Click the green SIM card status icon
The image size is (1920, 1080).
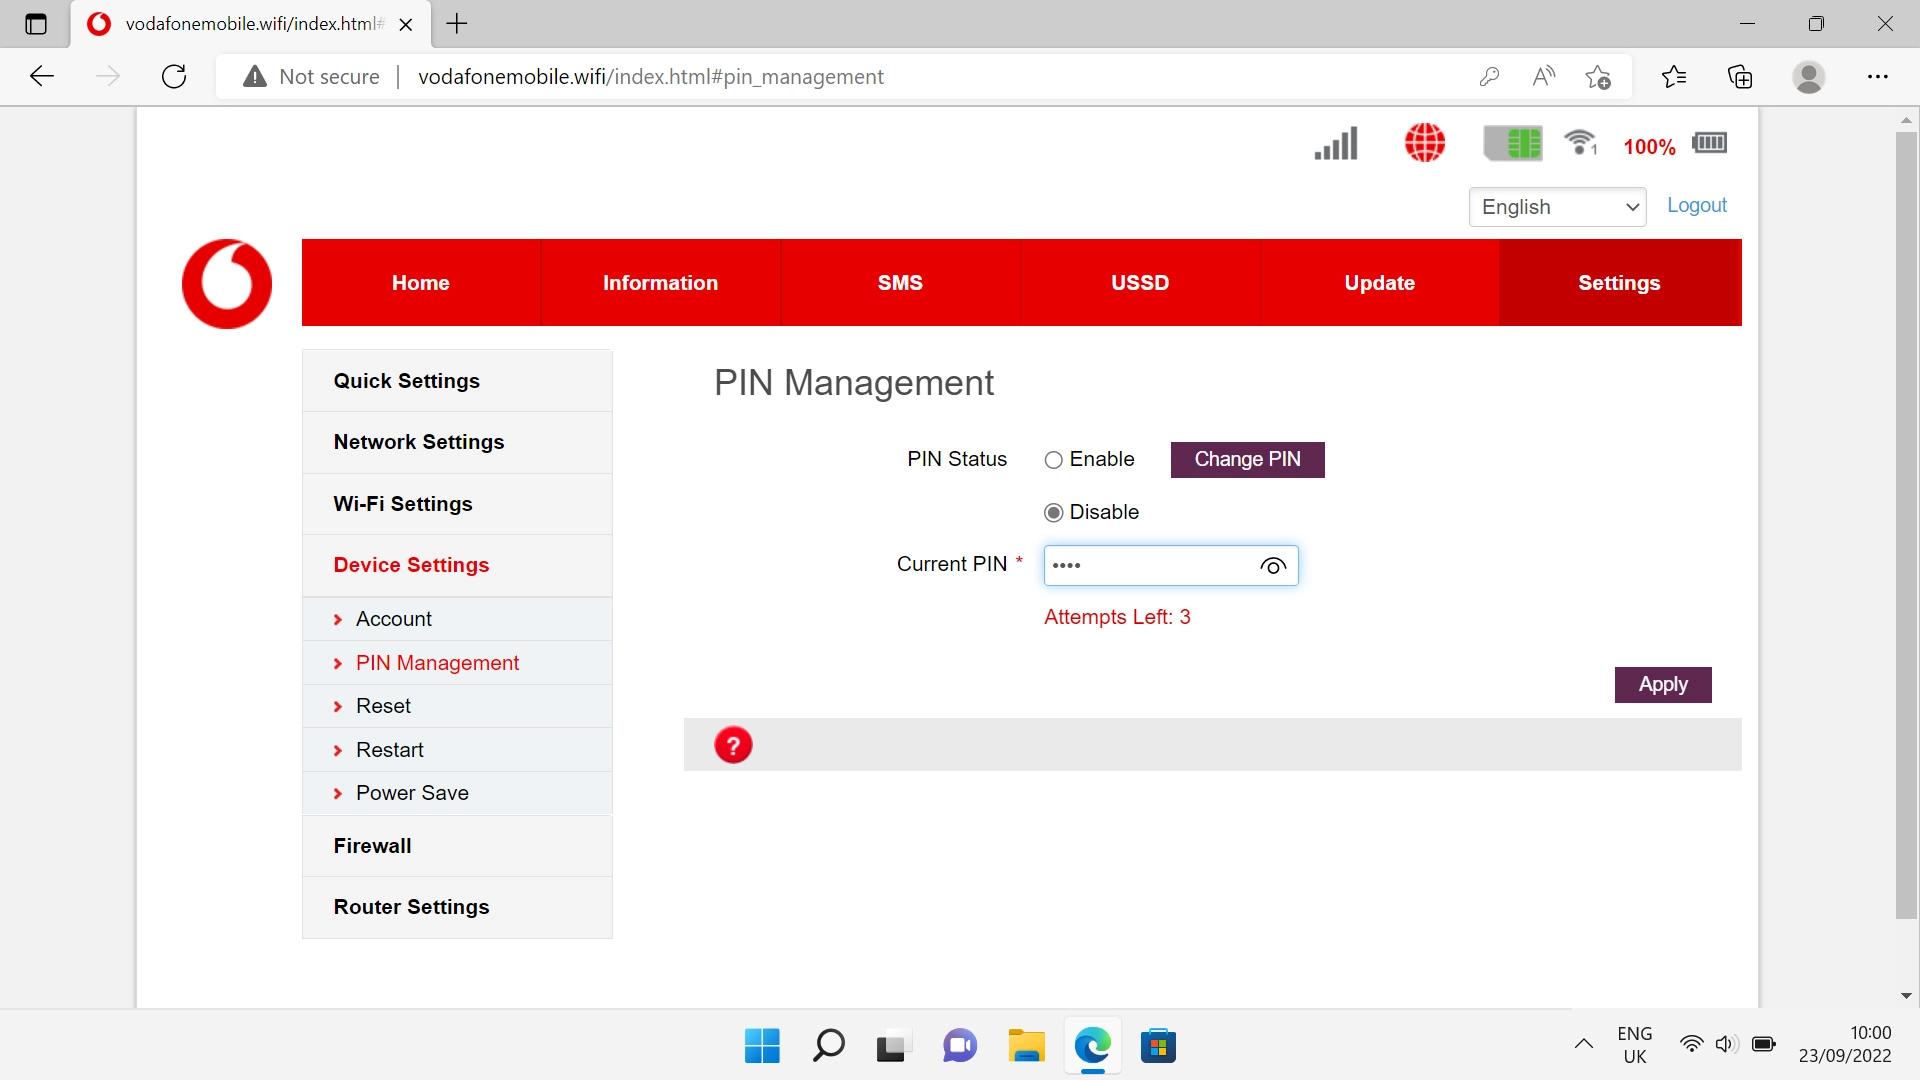pyautogui.click(x=1512, y=143)
